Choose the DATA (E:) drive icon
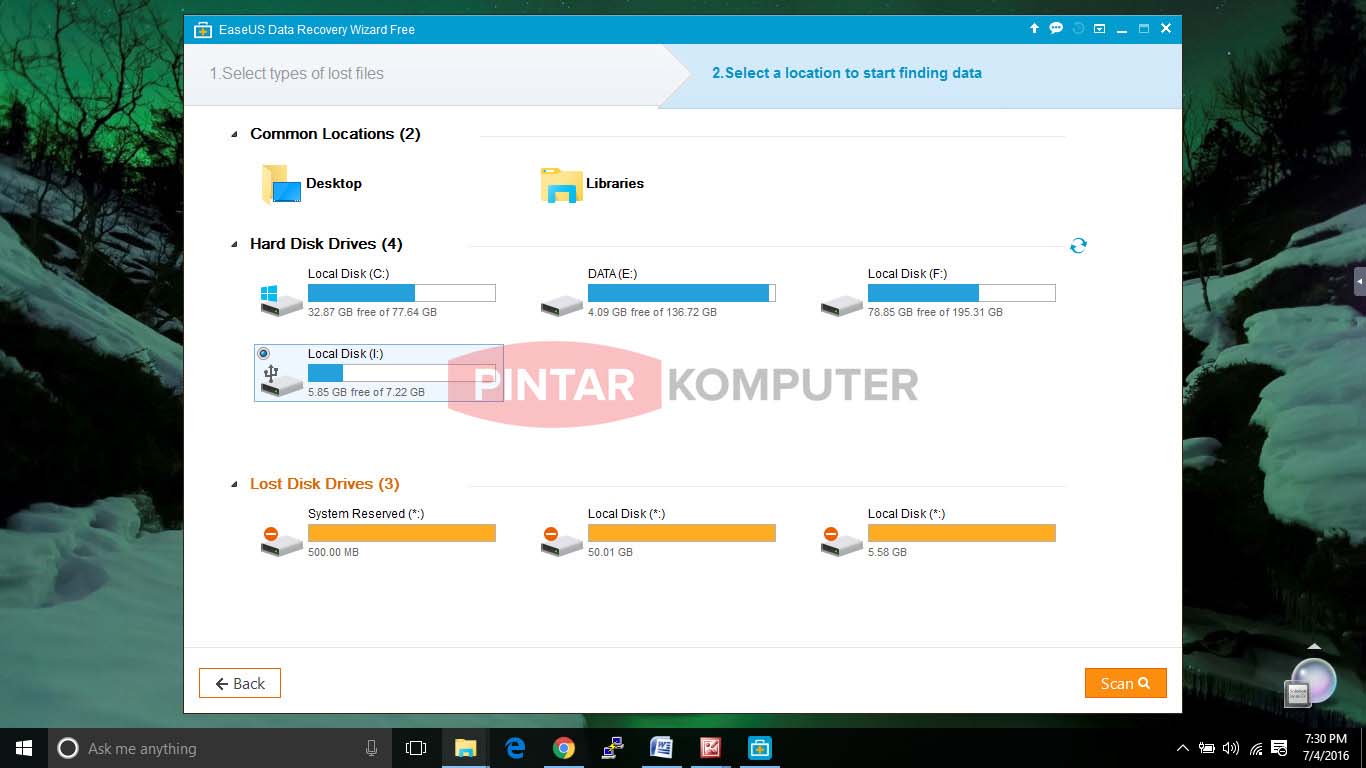The width and height of the screenshot is (1366, 768). coord(561,304)
